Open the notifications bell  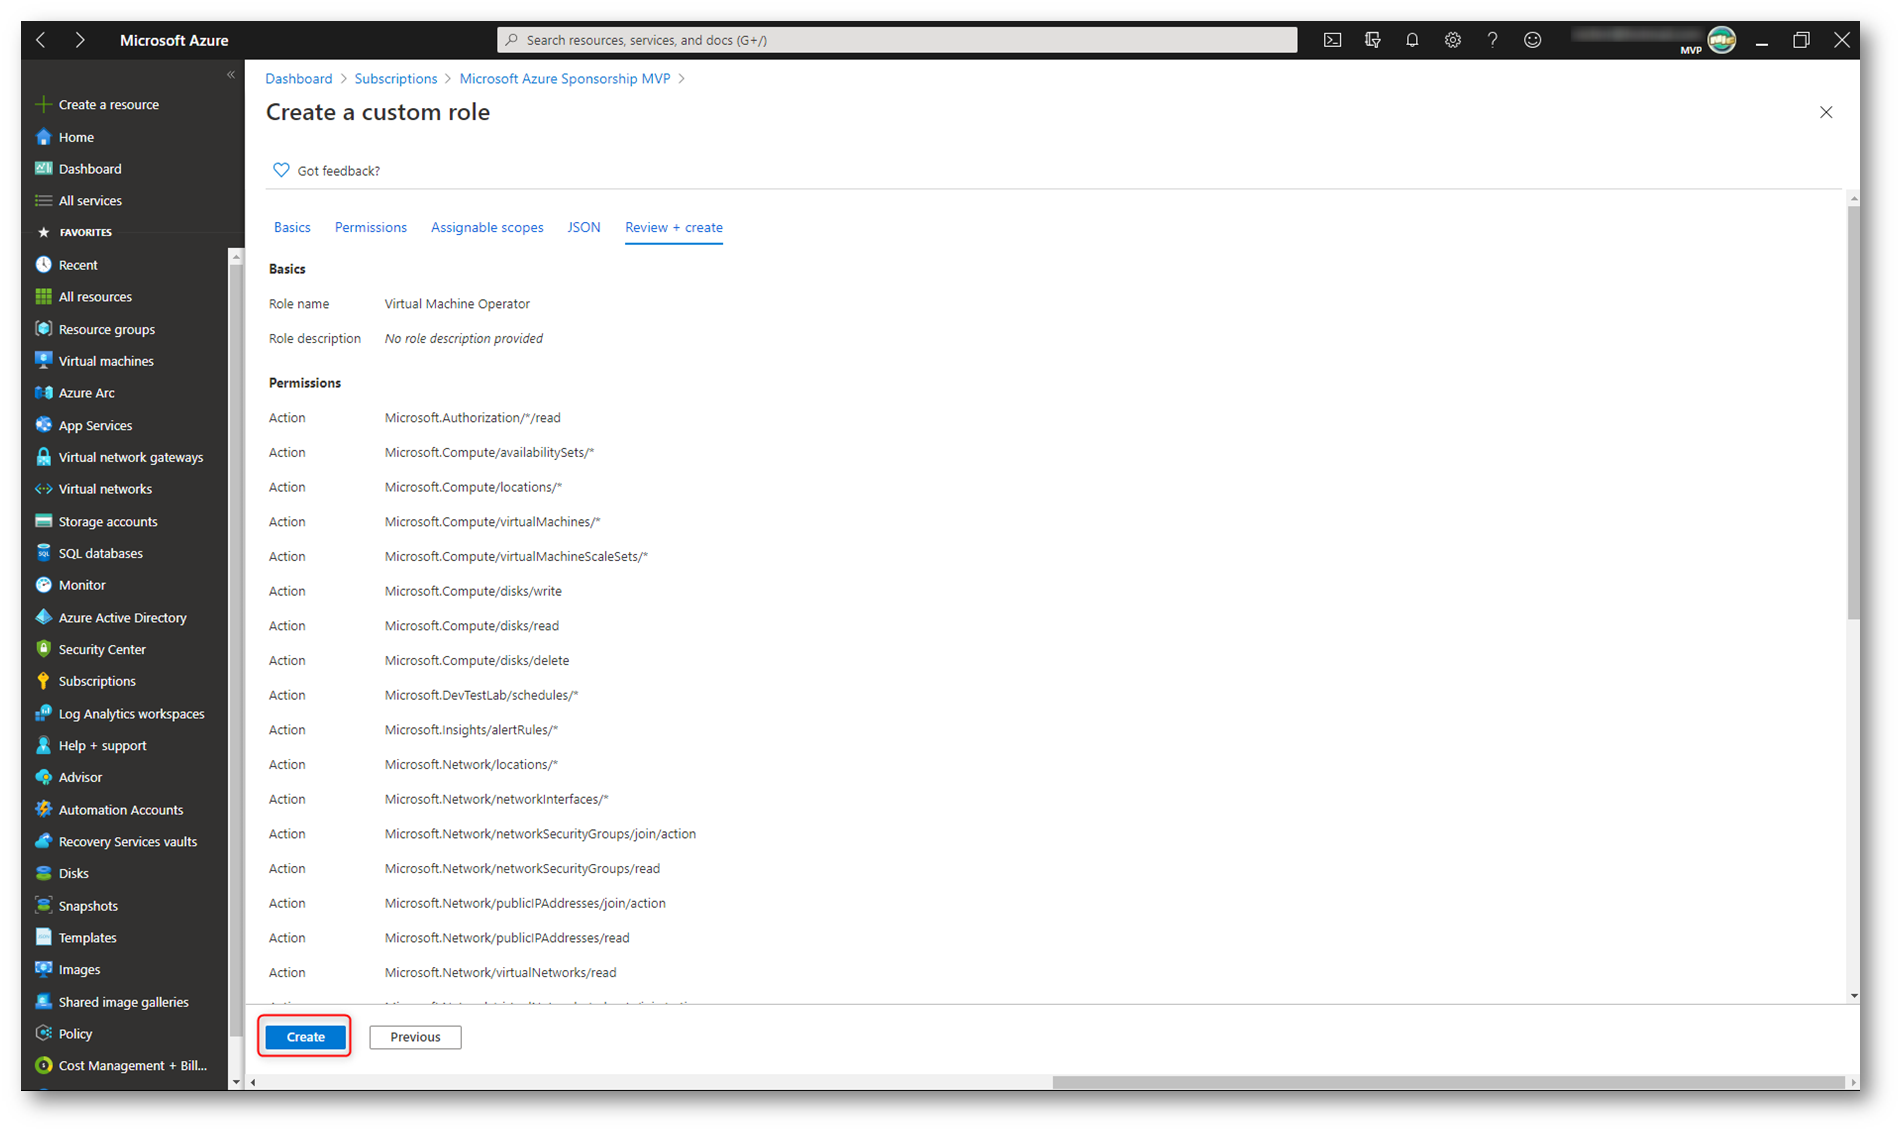click(1412, 40)
